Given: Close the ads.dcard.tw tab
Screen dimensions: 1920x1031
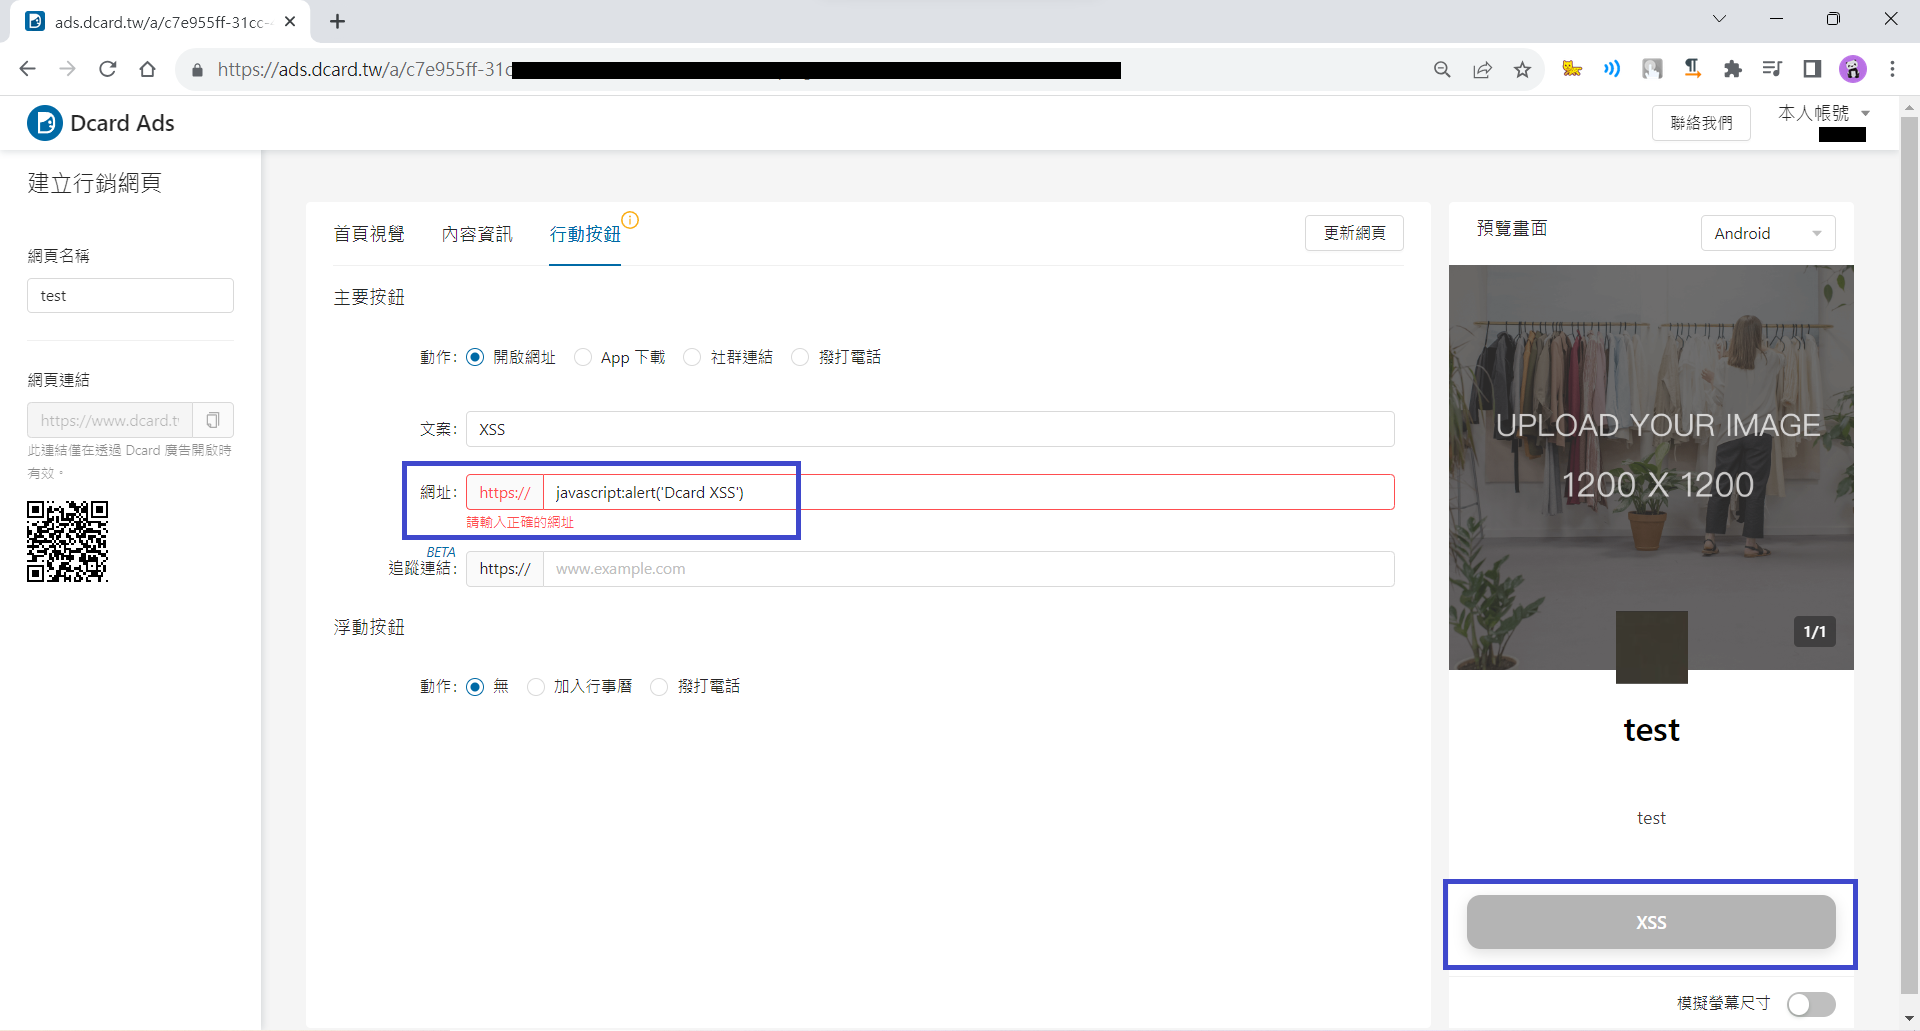Looking at the screenshot, I should pos(290,21).
